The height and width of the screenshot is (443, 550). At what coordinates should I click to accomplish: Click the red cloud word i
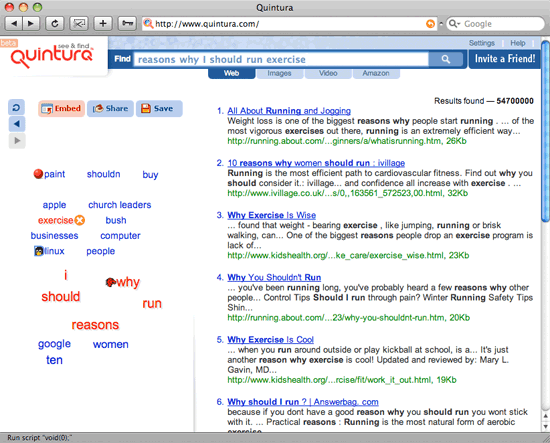point(66,275)
